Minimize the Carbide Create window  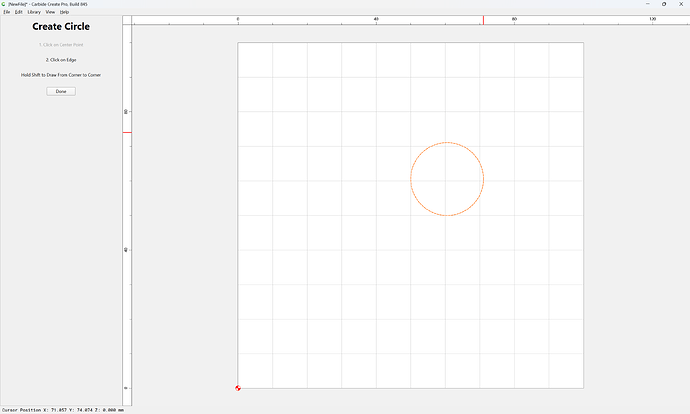click(647, 4)
